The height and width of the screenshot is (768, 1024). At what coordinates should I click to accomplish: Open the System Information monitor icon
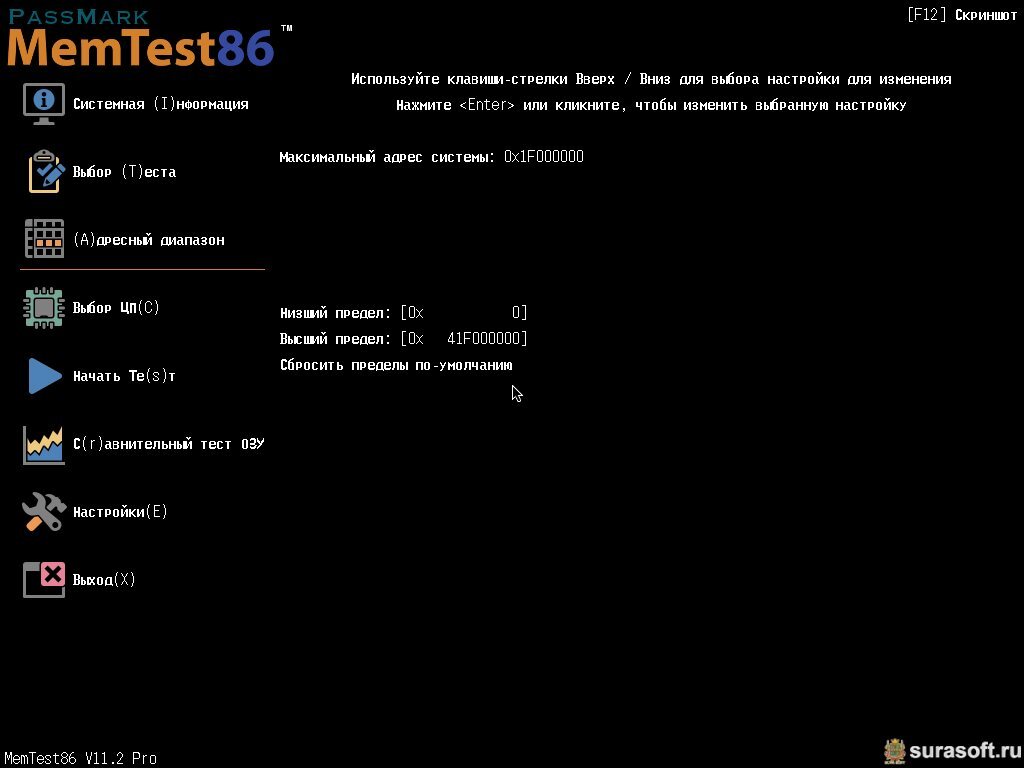click(44, 104)
